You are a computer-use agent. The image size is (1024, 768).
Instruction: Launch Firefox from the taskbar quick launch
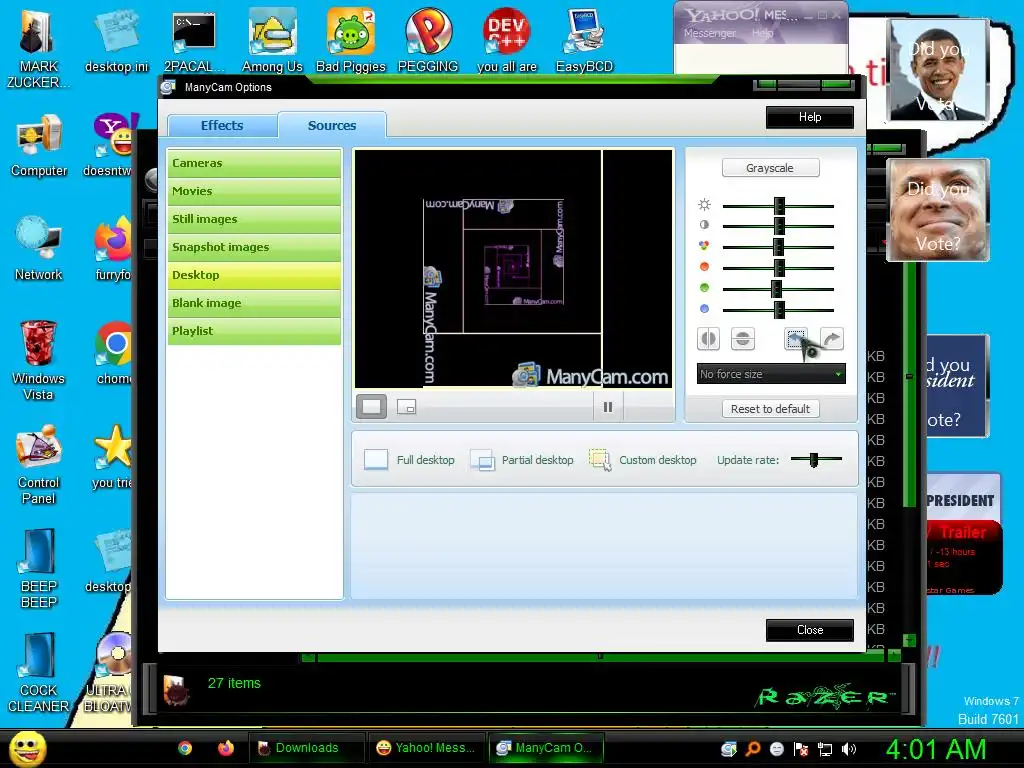pos(226,748)
